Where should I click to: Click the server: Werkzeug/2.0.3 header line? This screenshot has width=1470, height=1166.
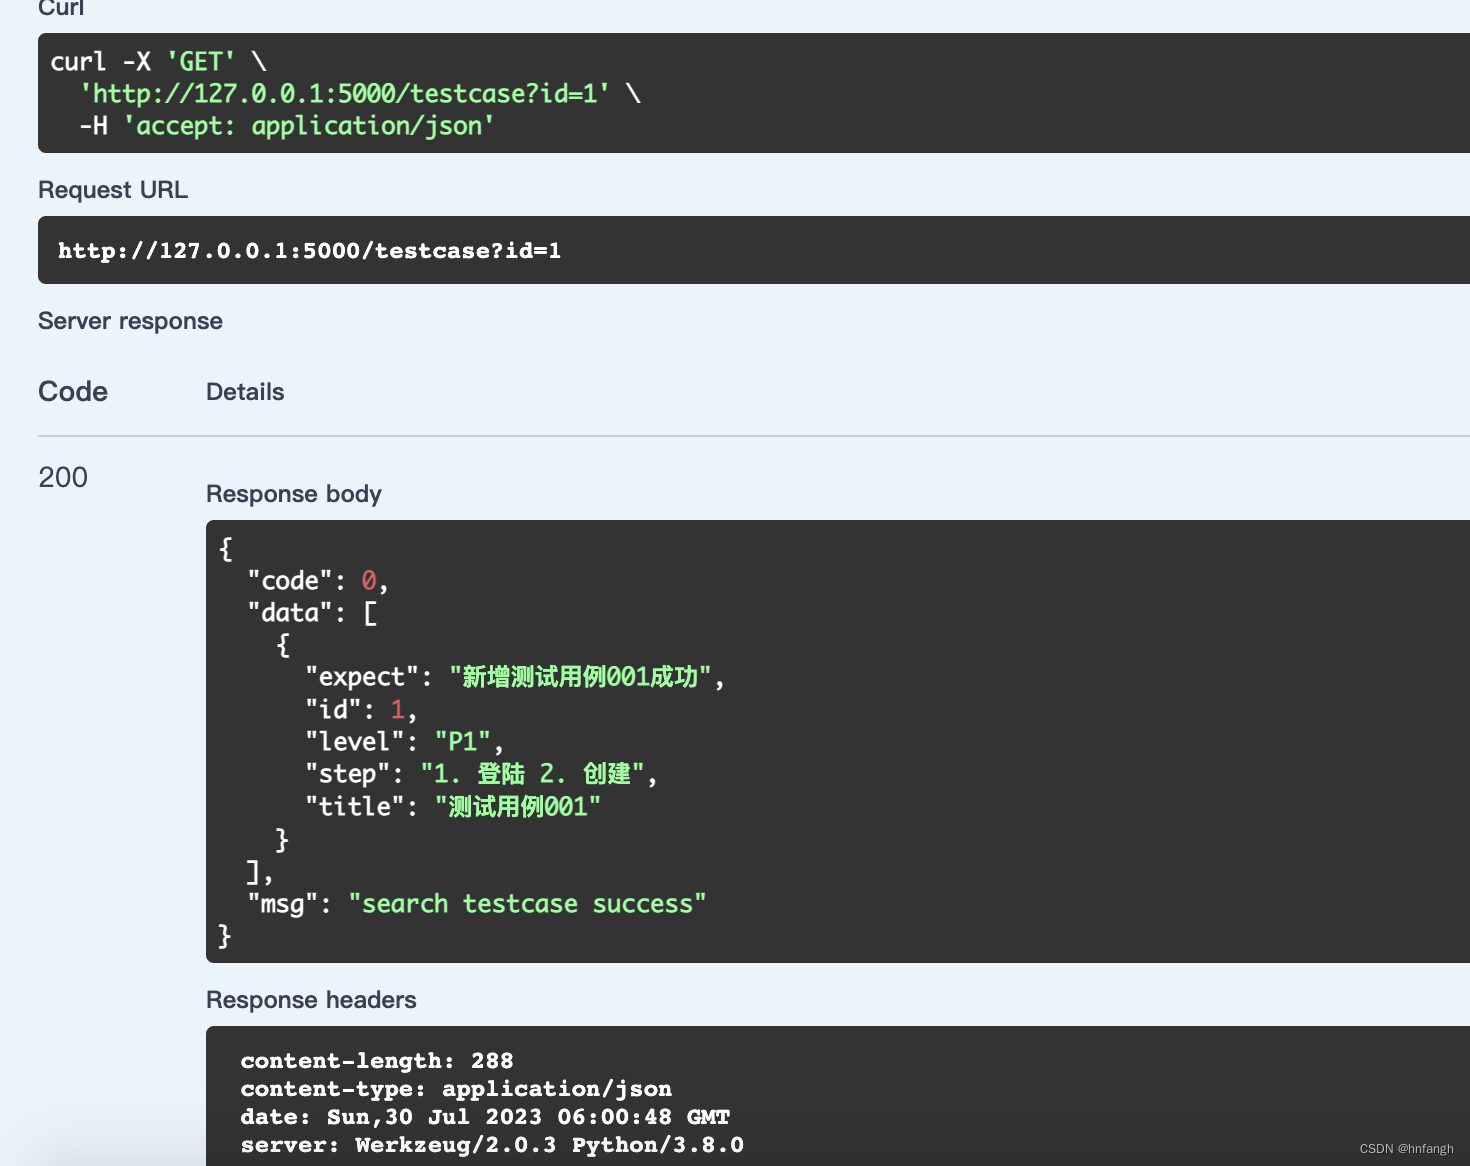tap(492, 1145)
